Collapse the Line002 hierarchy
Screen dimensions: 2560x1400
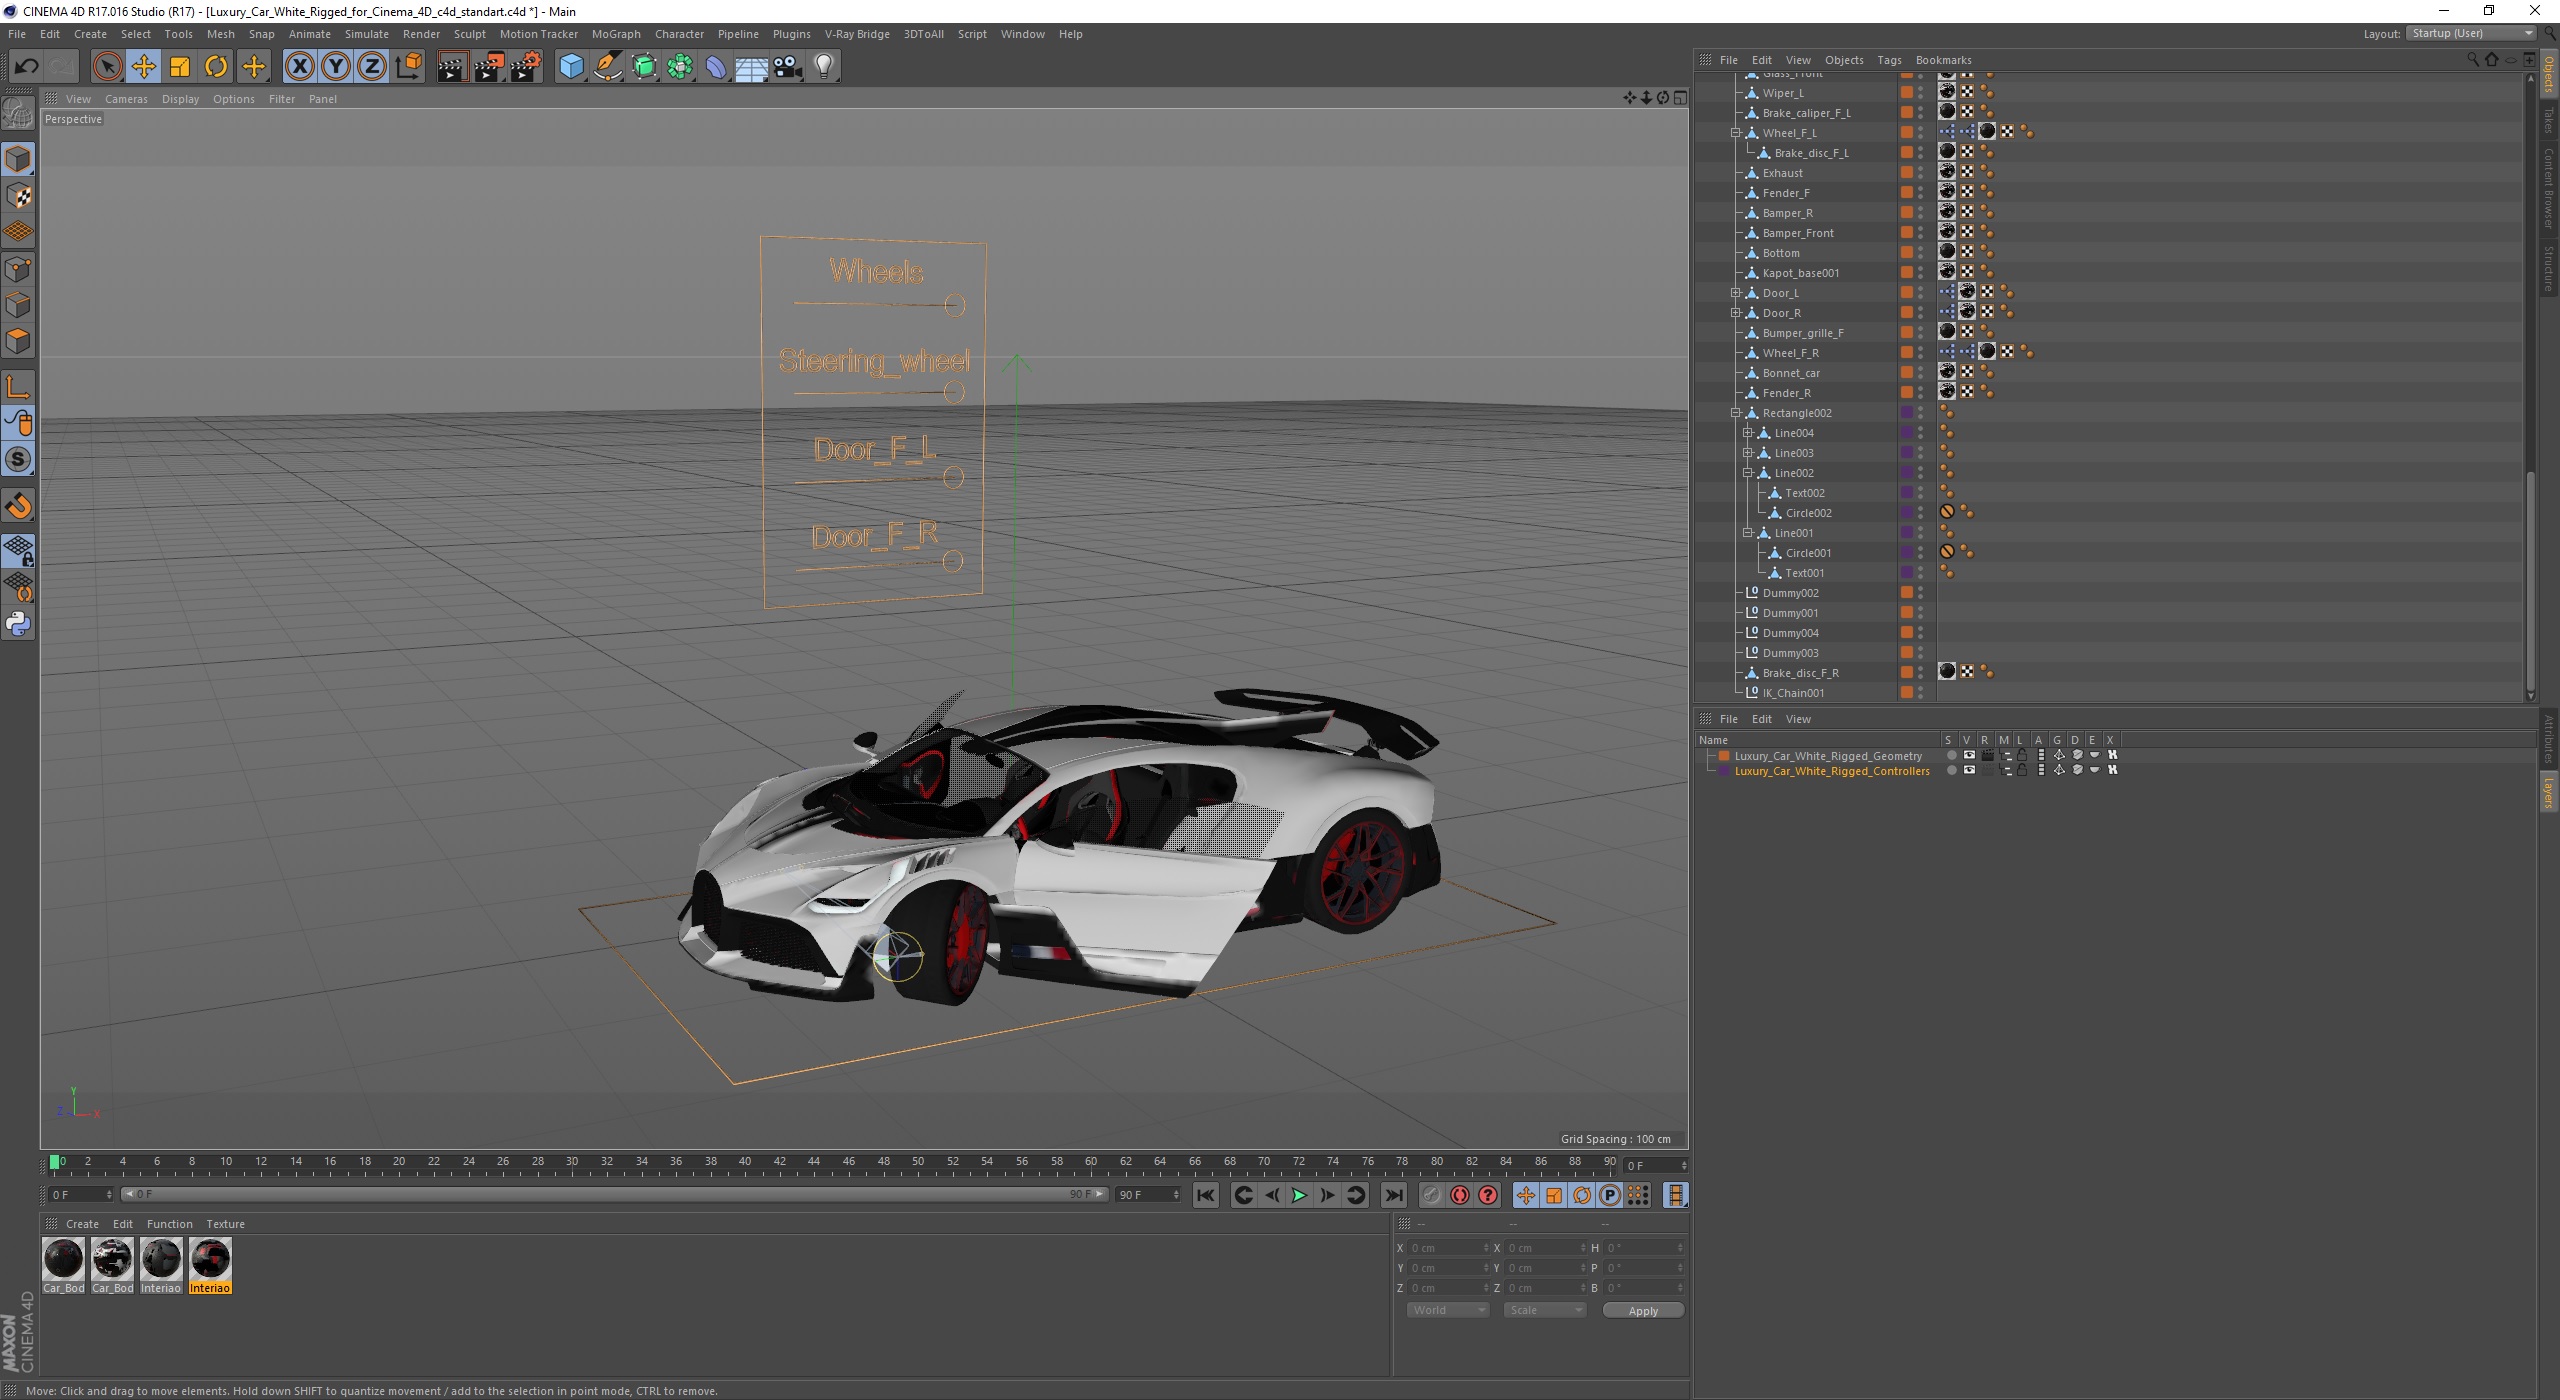tap(1749, 472)
